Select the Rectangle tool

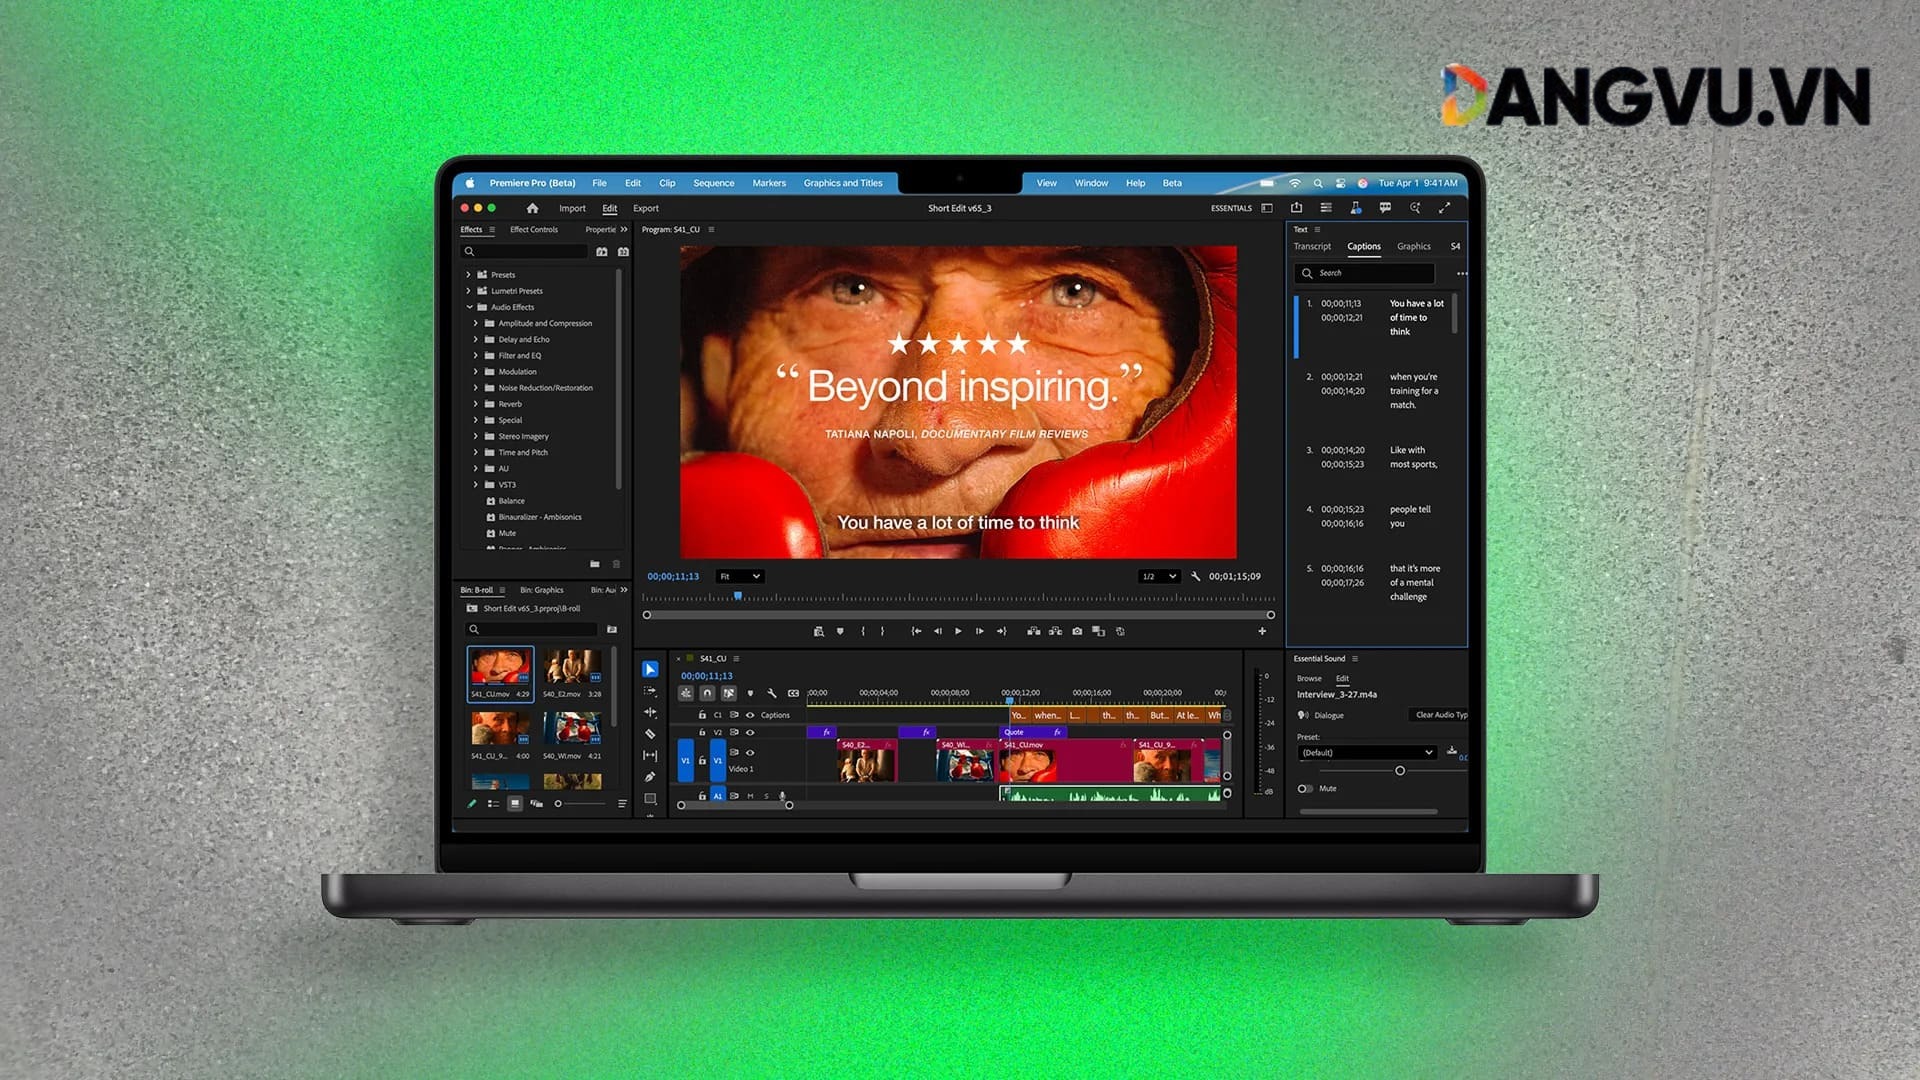point(650,798)
